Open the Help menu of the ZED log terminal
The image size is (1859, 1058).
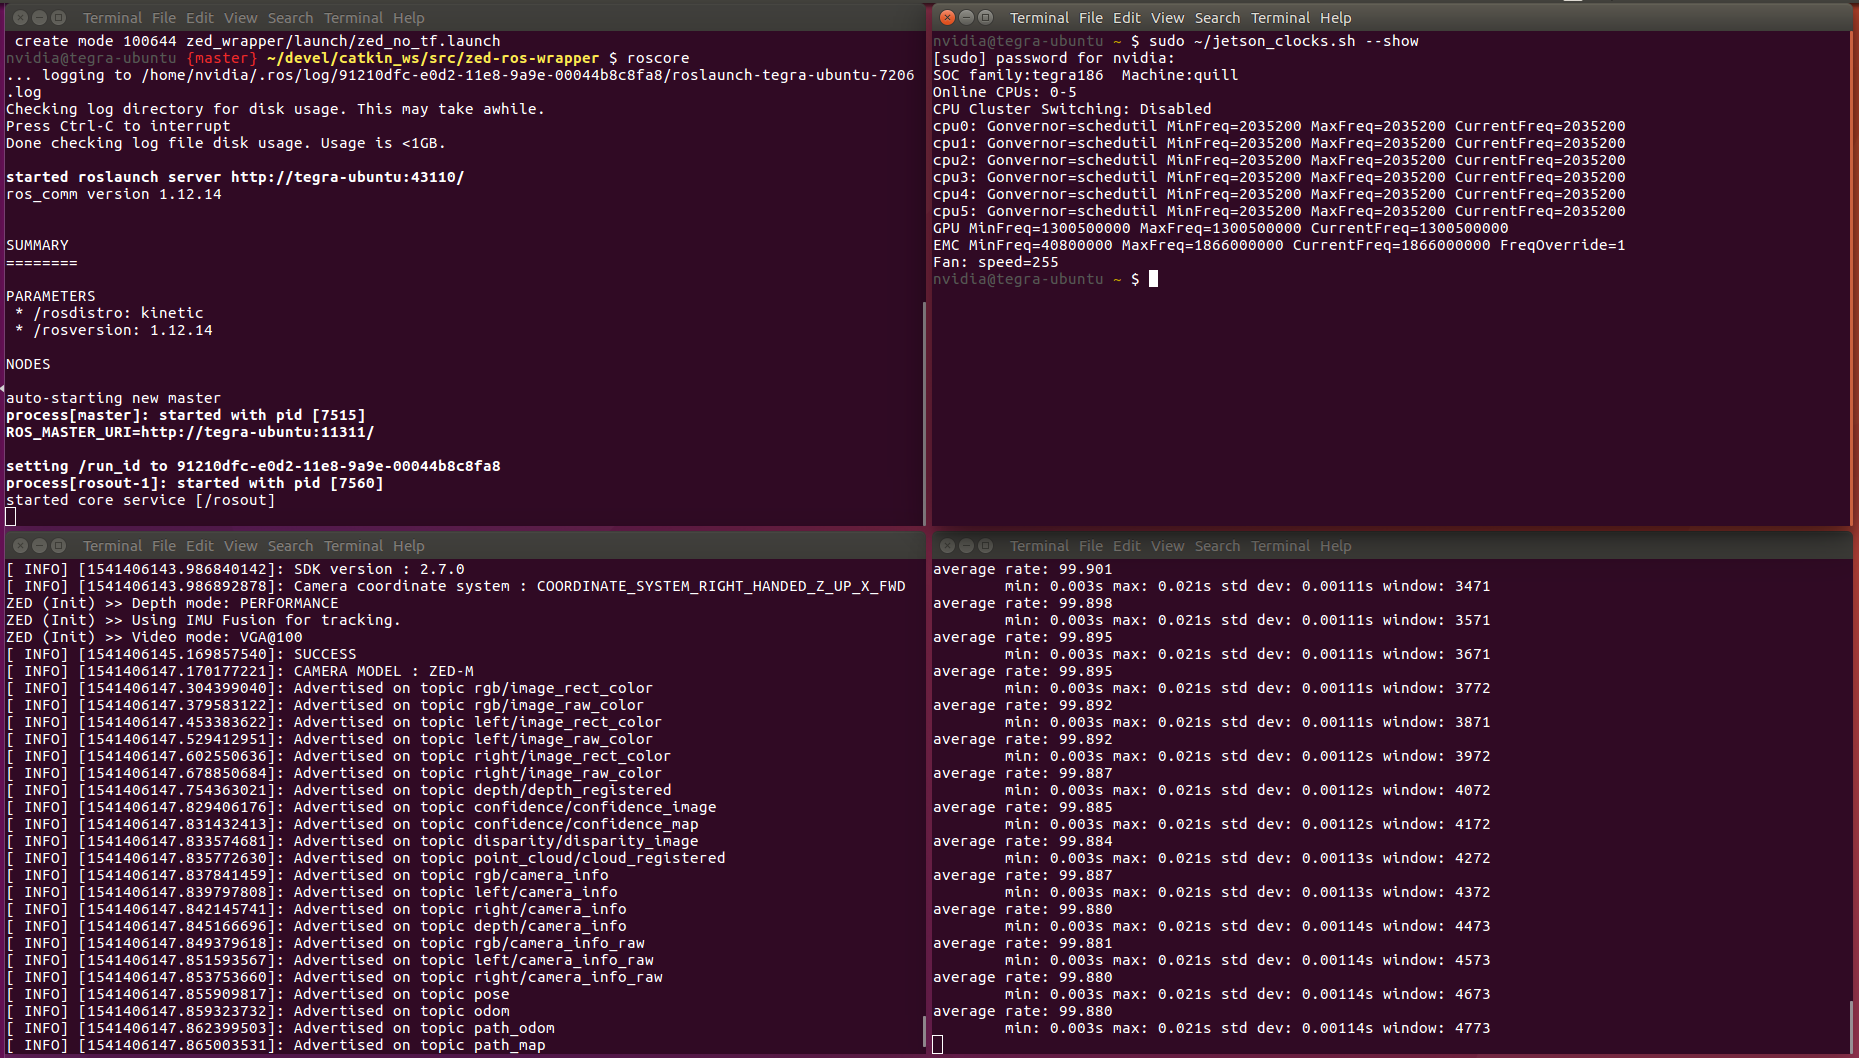[x=408, y=546]
